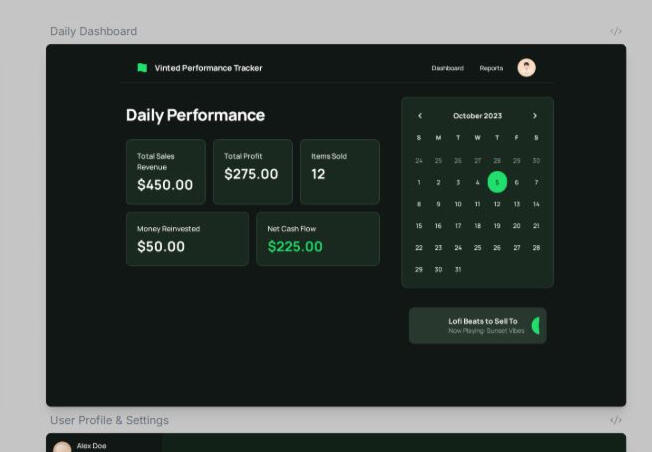Open the Net Cash Flow card
Screen dimensions: 652x452
point(317,239)
